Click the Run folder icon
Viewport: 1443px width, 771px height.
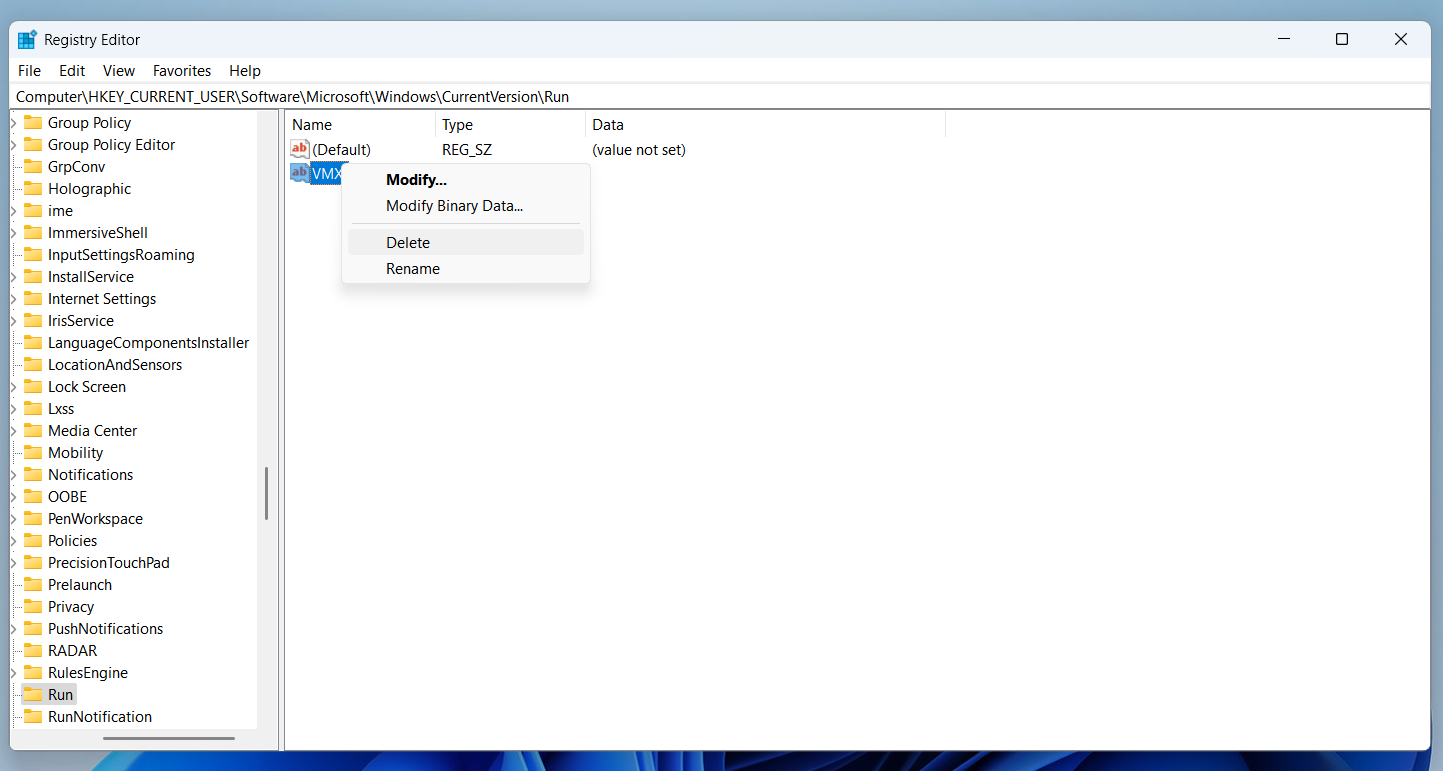33,695
